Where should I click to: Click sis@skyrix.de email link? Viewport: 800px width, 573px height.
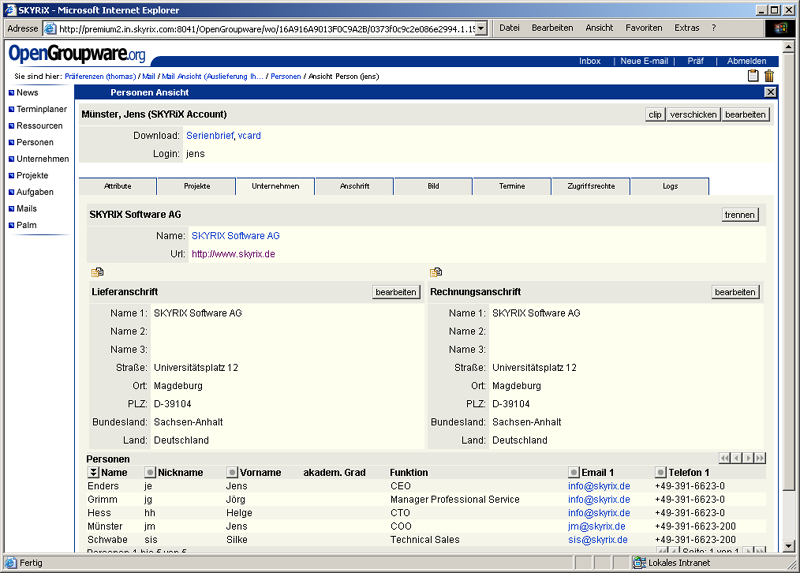(597, 539)
